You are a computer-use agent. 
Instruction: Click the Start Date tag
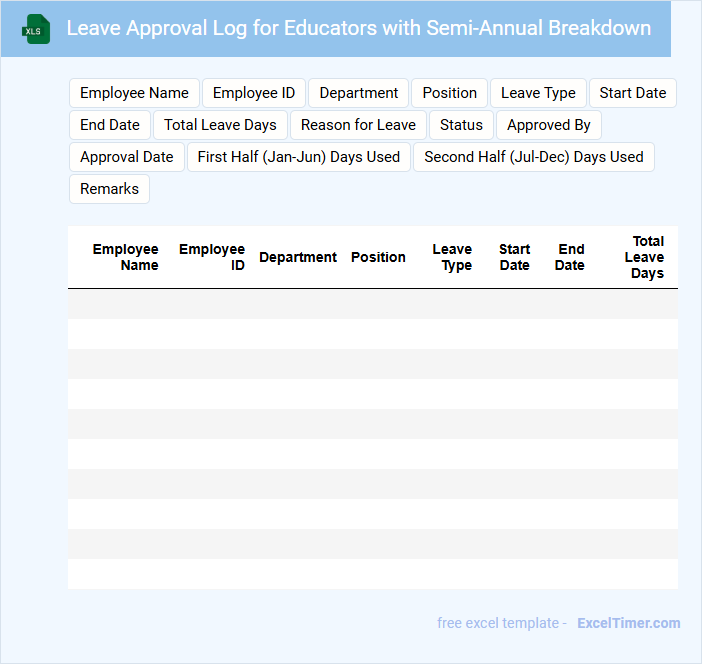[x=633, y=93]
